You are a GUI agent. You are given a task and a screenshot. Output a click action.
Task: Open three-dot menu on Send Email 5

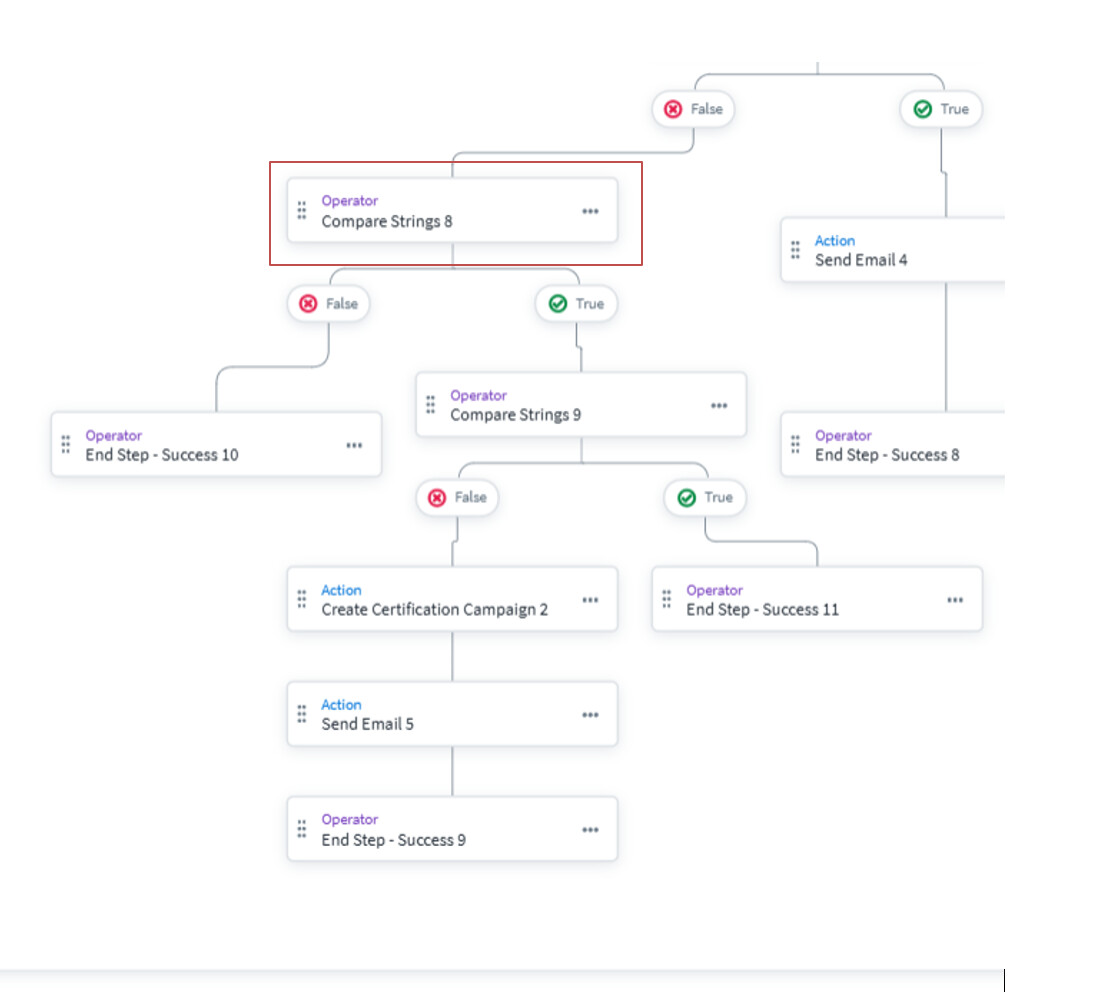coord(590,715)
